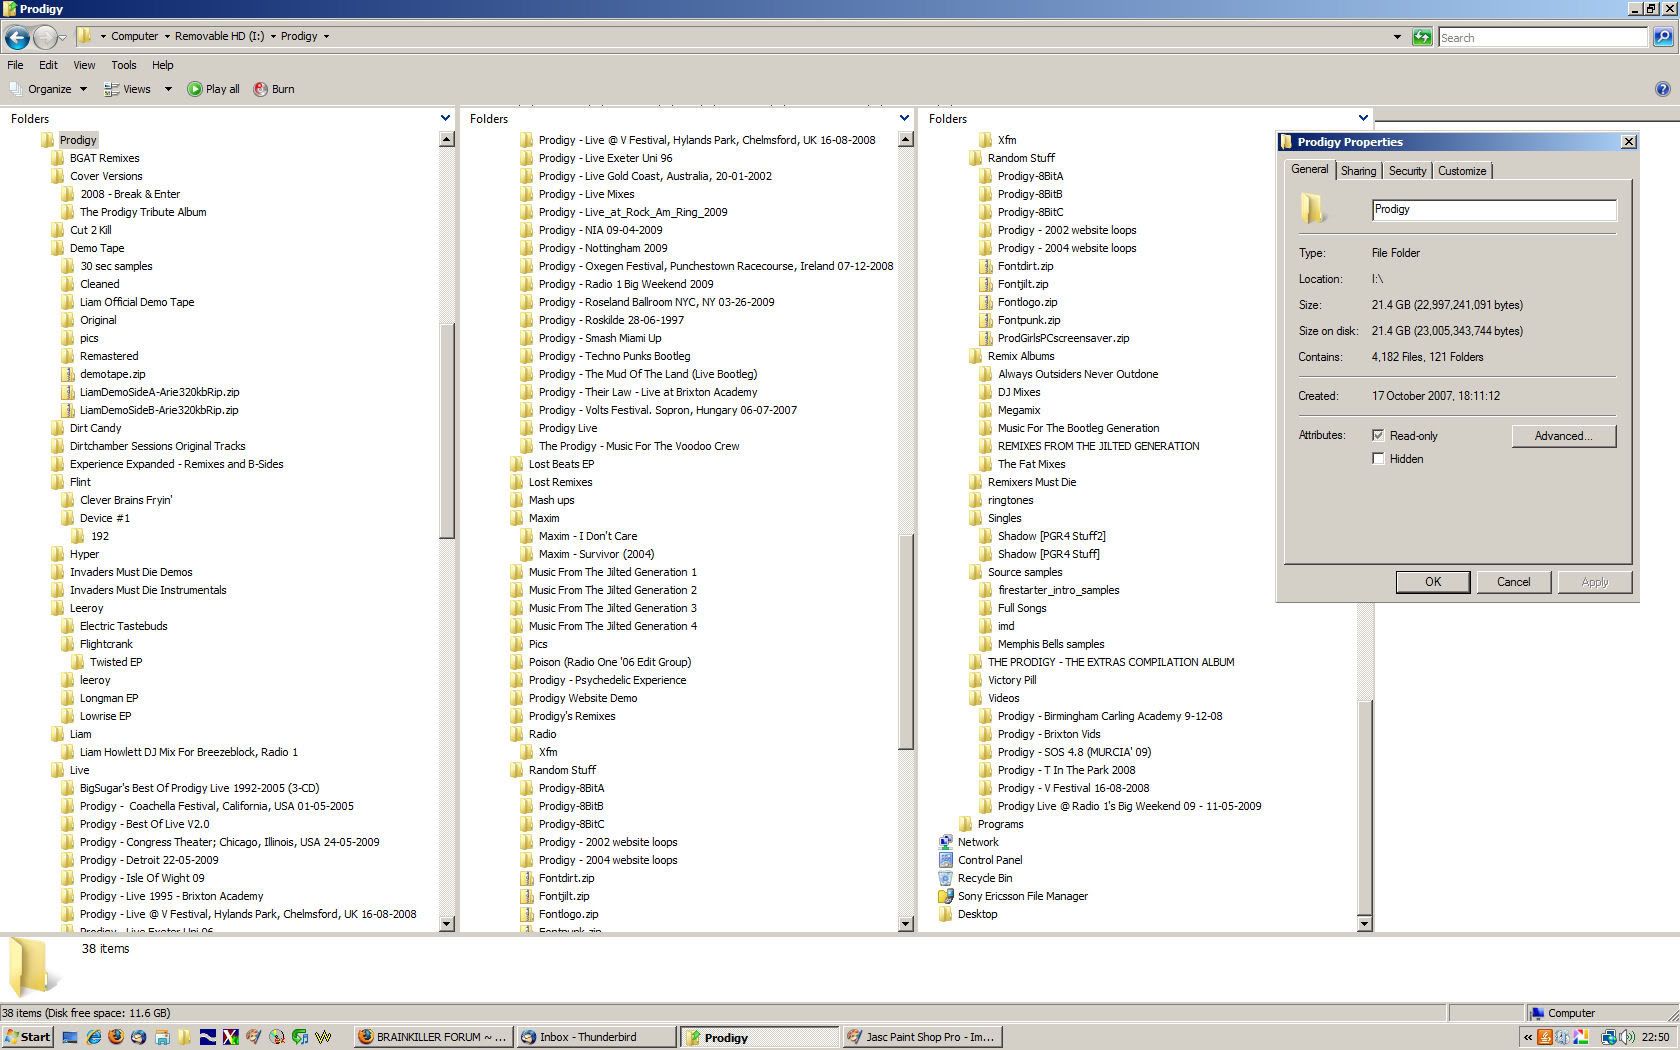Launch Firefox from quick launch
Screen dimensions: 1680x1050
tap(116, 1037)
